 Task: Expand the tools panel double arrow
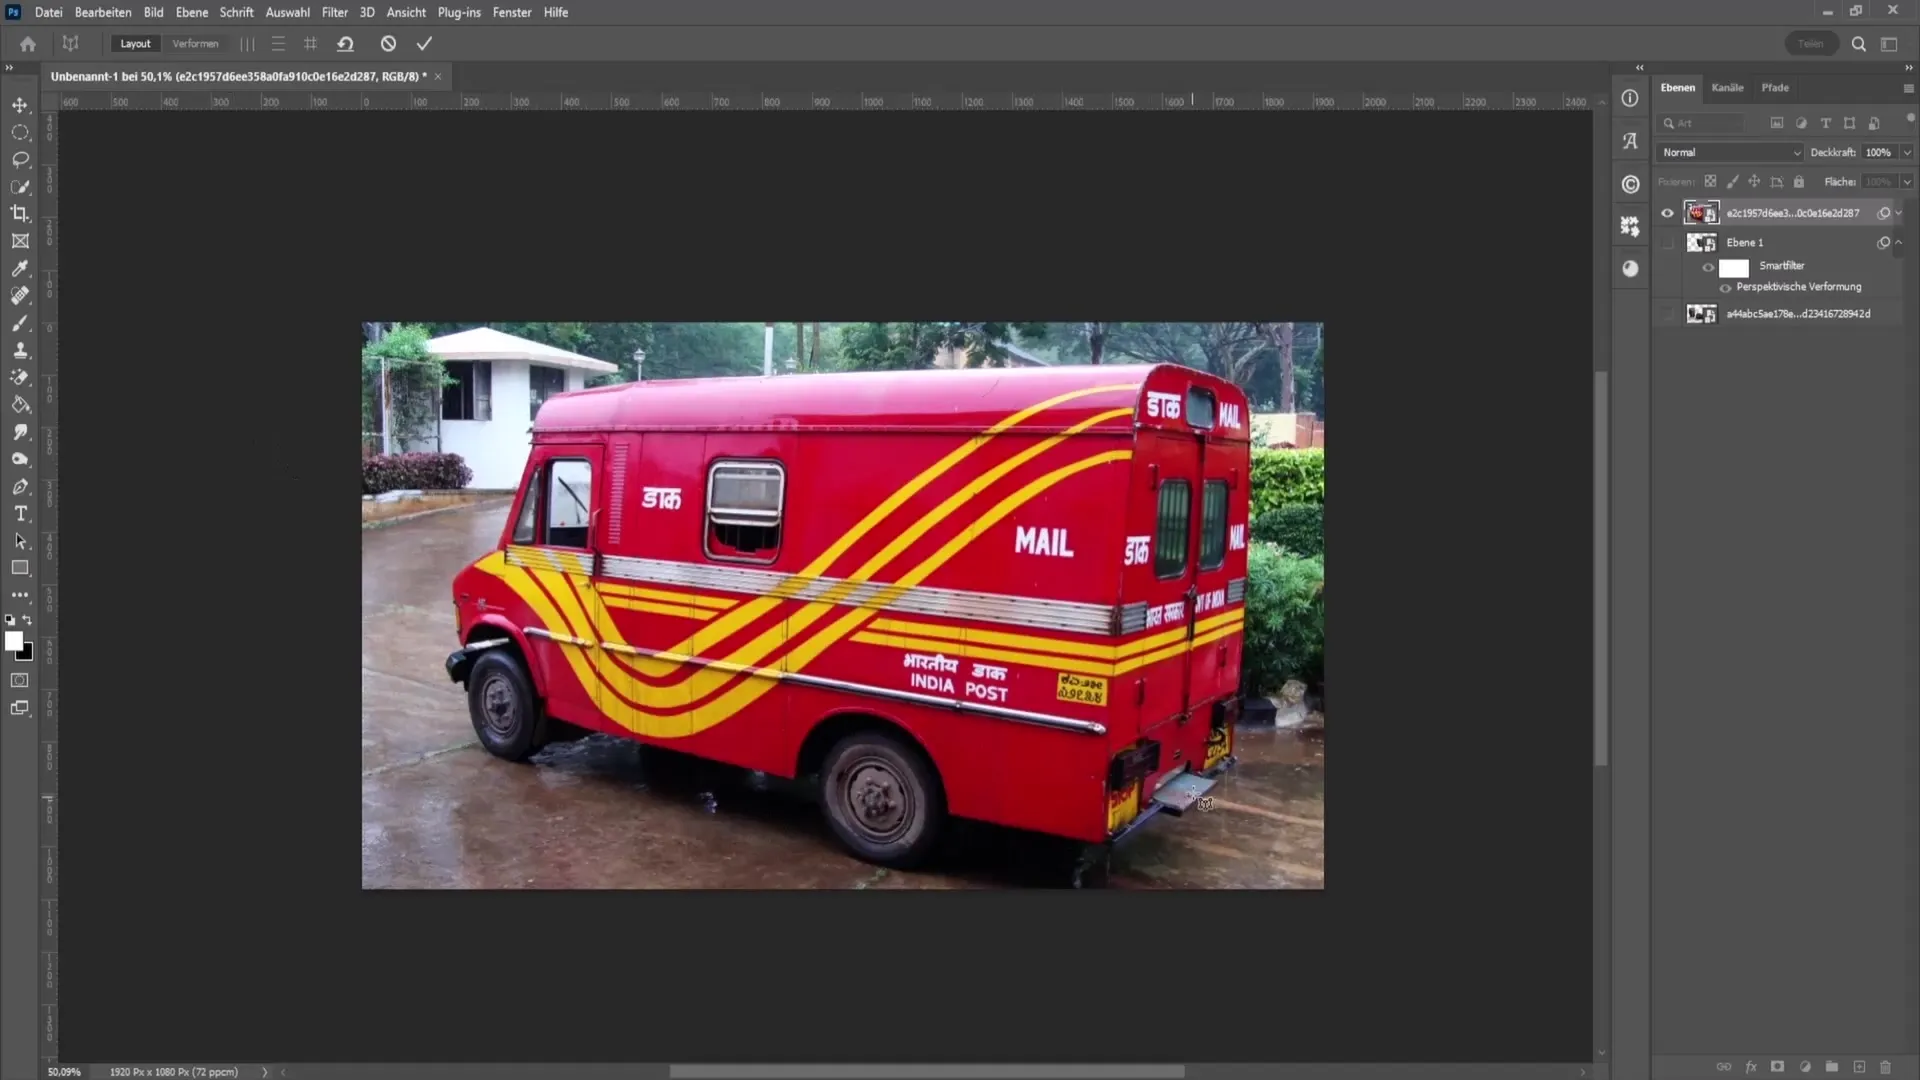(9, 68)
